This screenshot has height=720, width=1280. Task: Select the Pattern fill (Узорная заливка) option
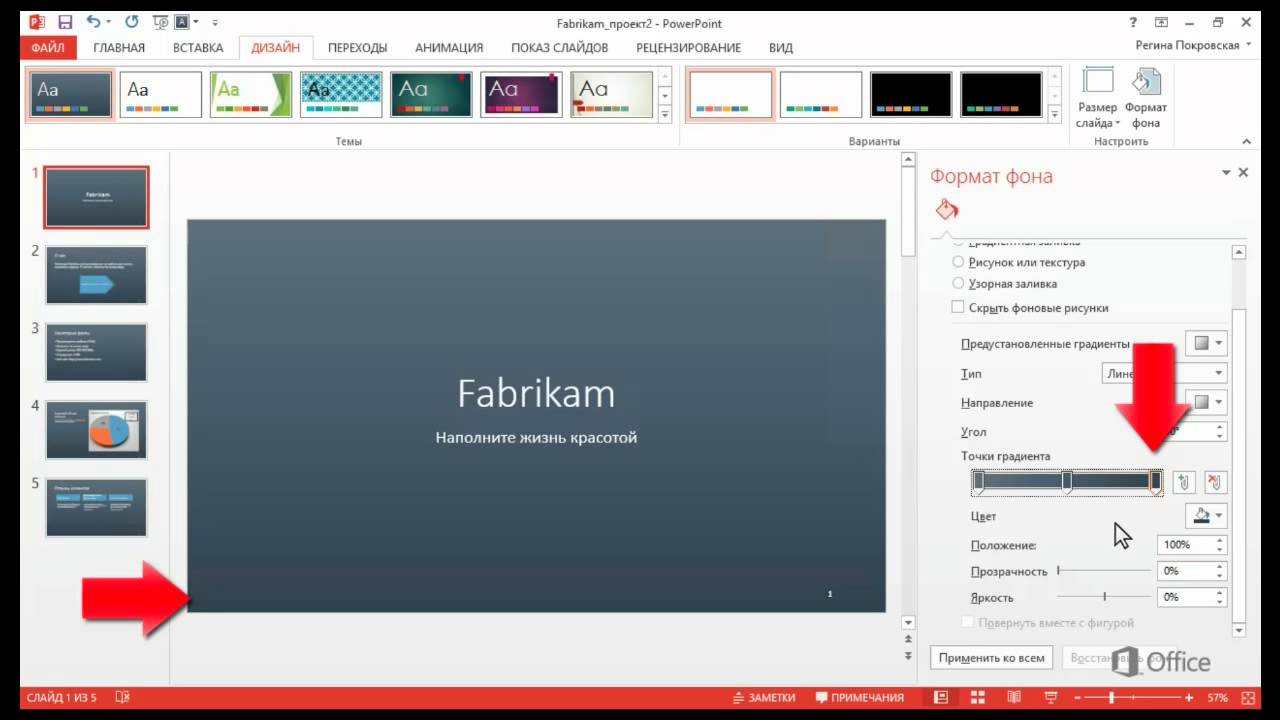[1004, 284]
